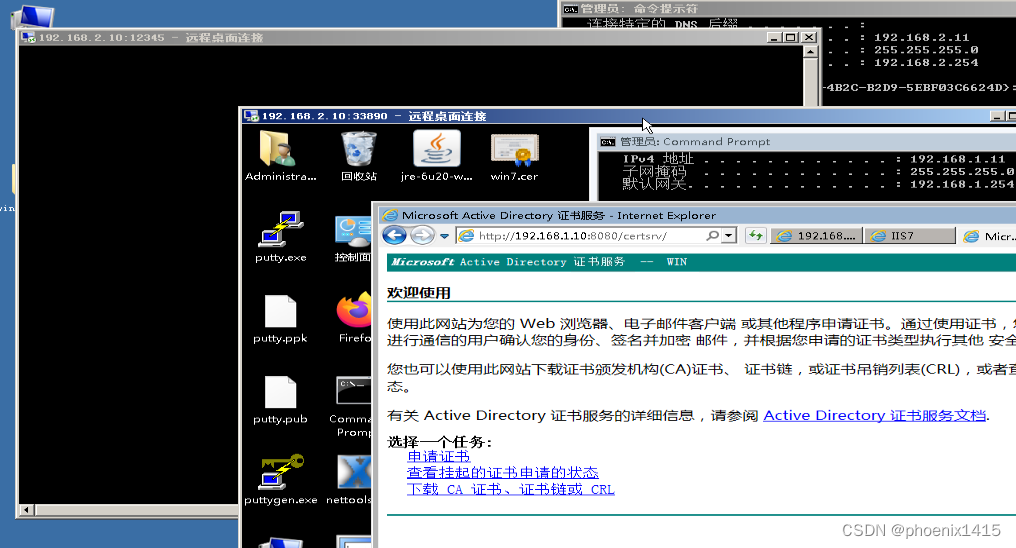
Task: Switch to the Micr... browser tab
Action: click(987, 236)
